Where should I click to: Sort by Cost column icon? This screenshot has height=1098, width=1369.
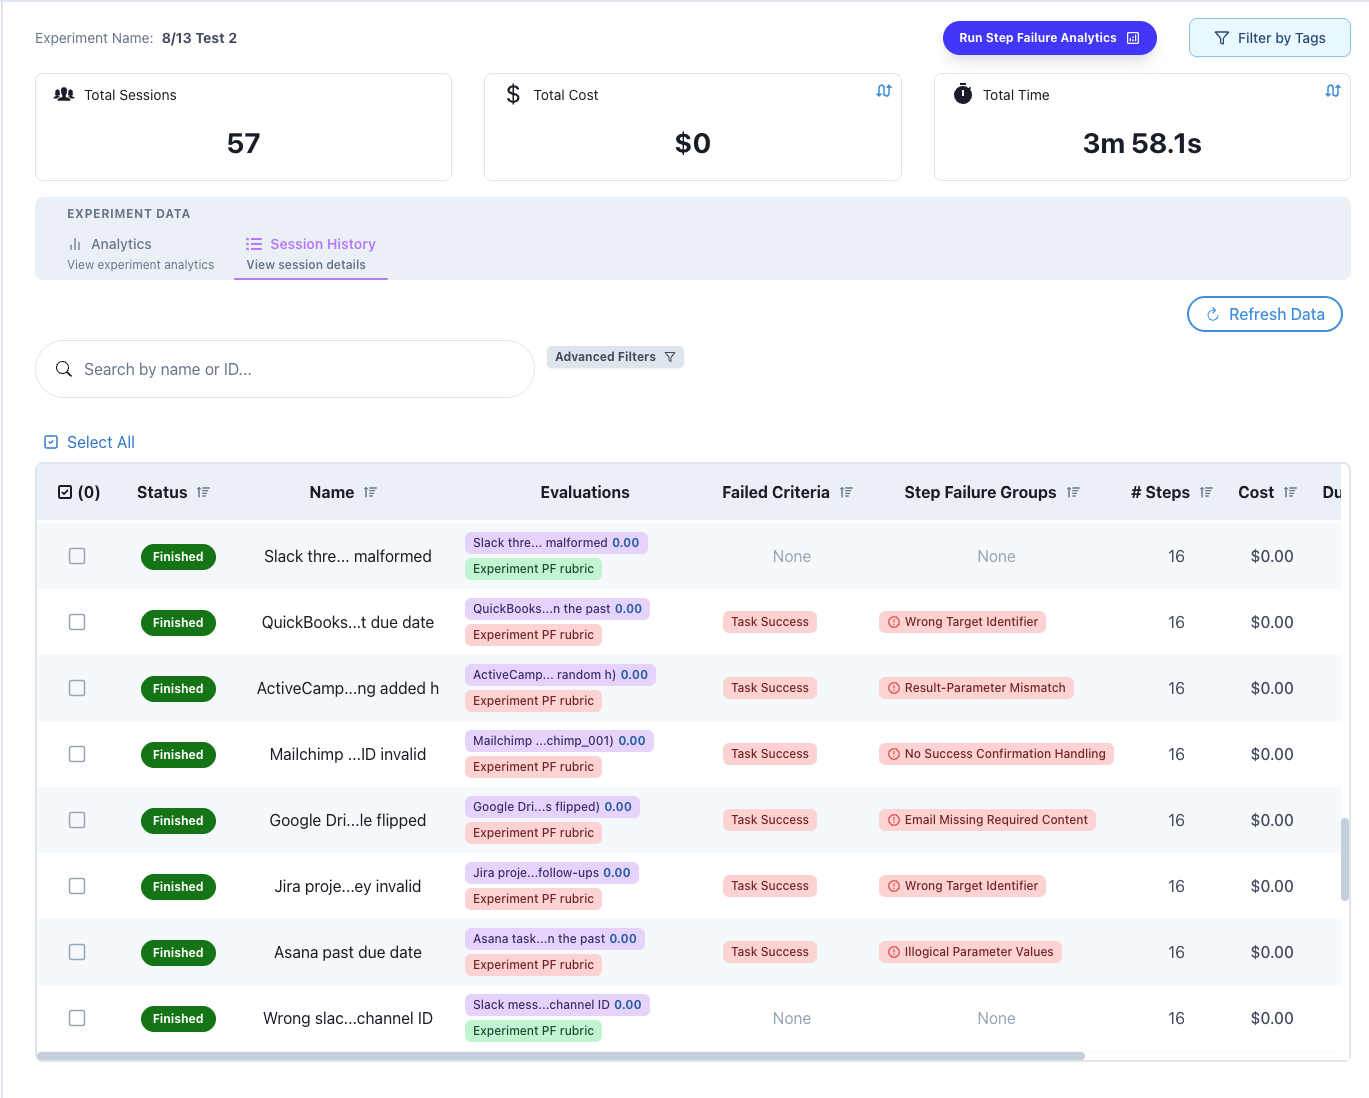click(x=1290, y=492)
